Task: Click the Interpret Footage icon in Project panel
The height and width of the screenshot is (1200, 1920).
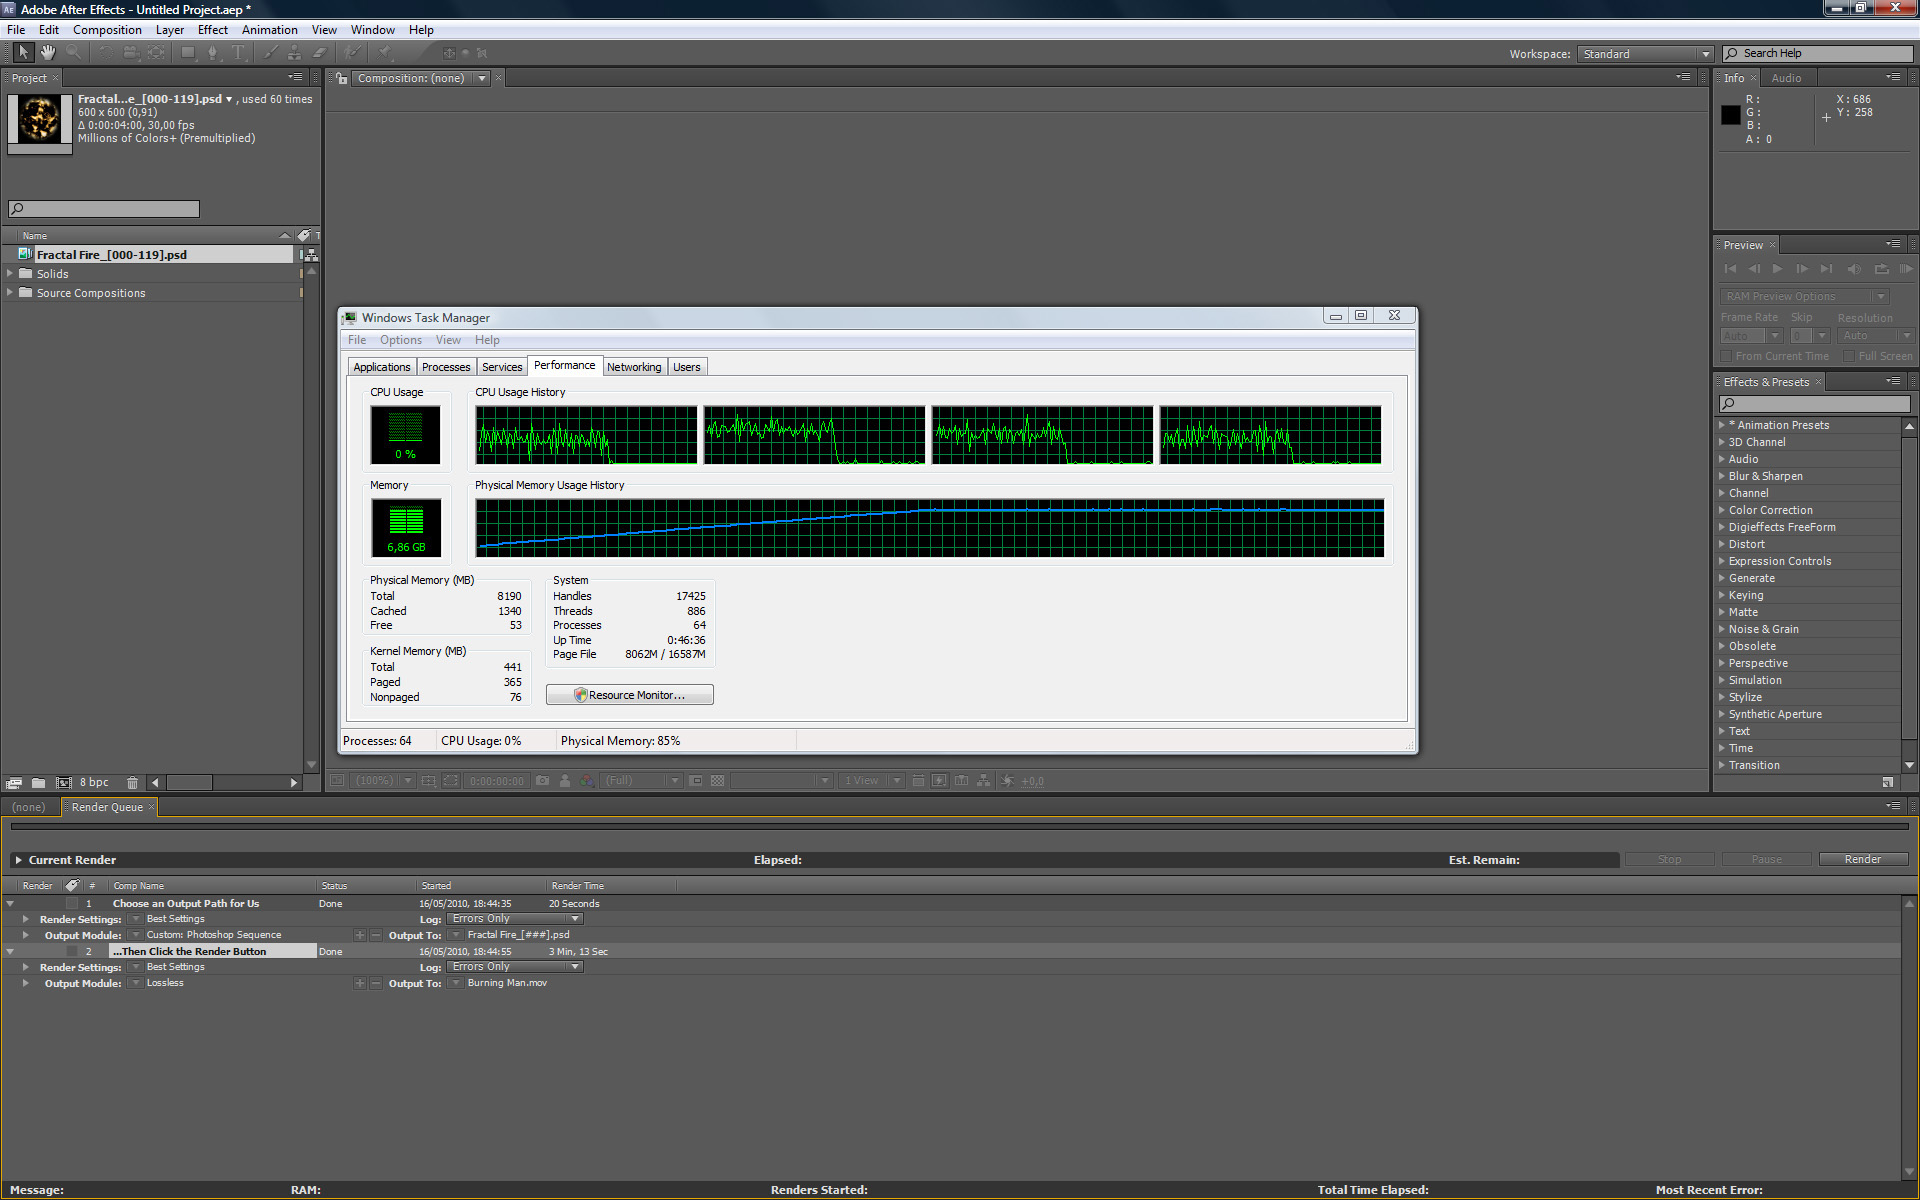Action: [x=14, y=783]
